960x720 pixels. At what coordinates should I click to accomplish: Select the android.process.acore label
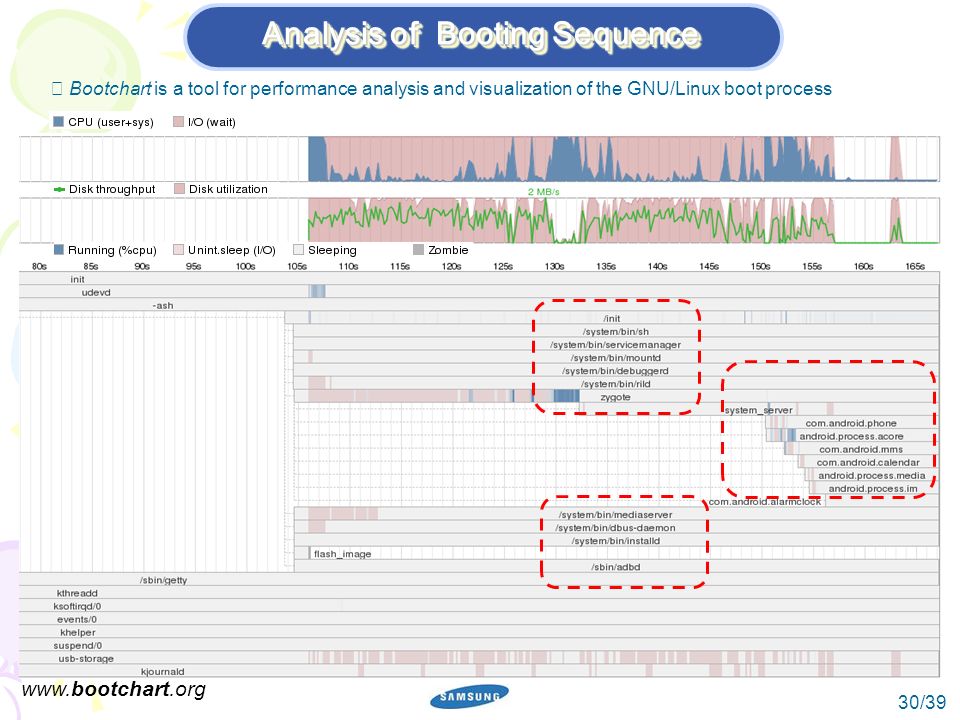[851, 437]
